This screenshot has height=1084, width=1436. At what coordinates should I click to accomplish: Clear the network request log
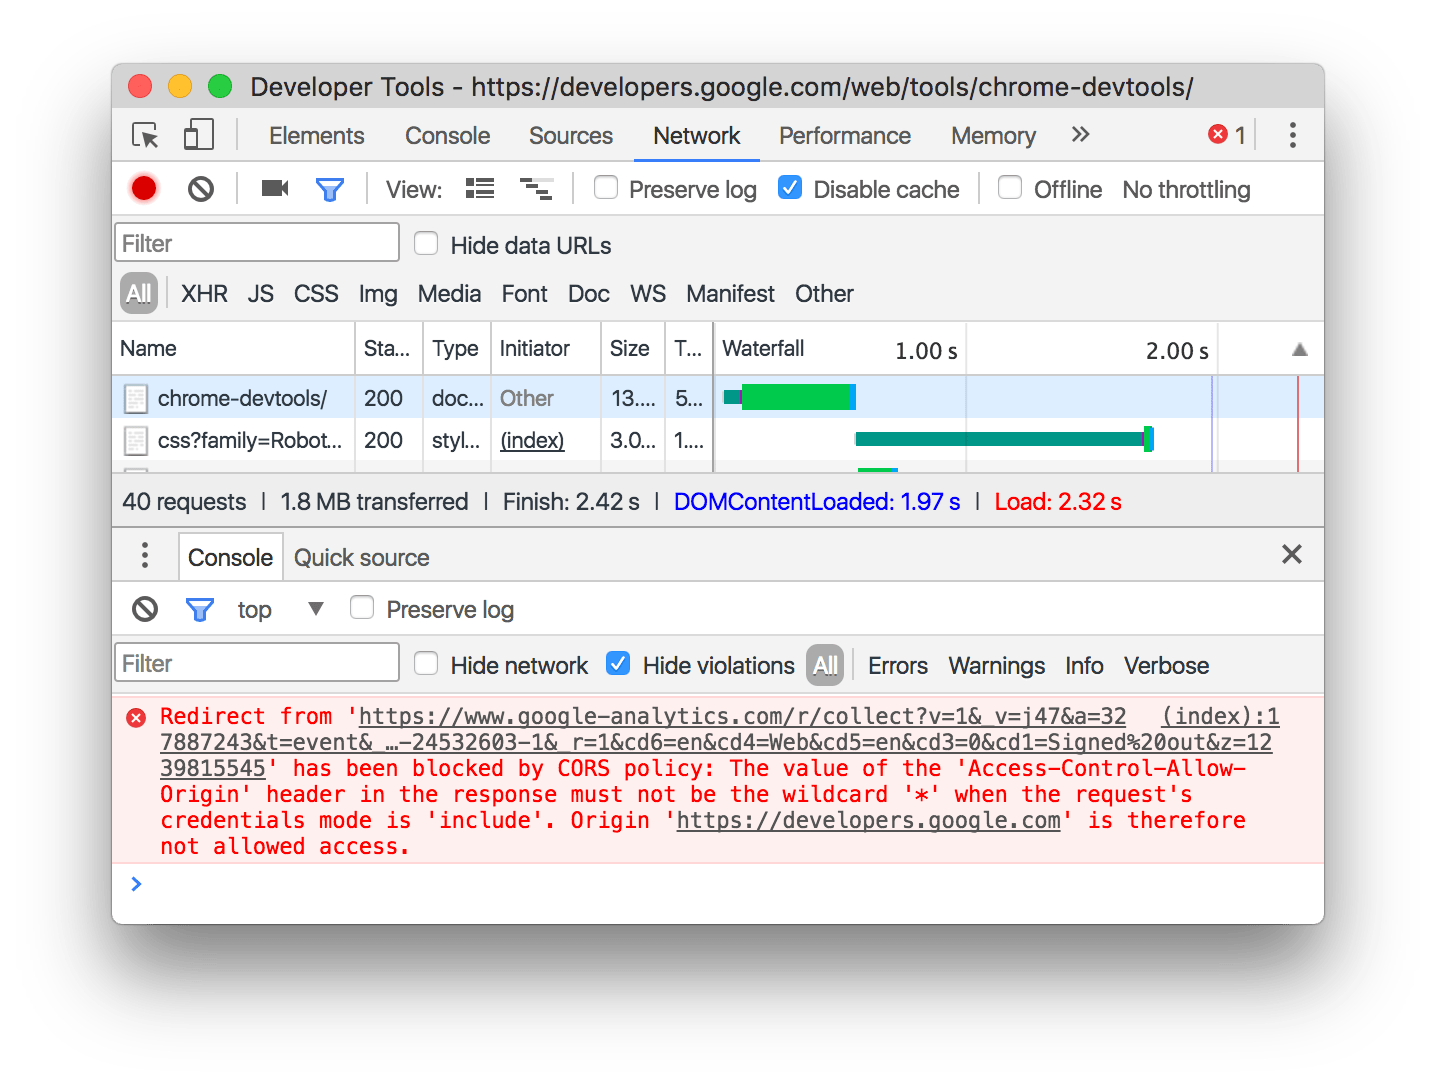(x=200, y=188)
